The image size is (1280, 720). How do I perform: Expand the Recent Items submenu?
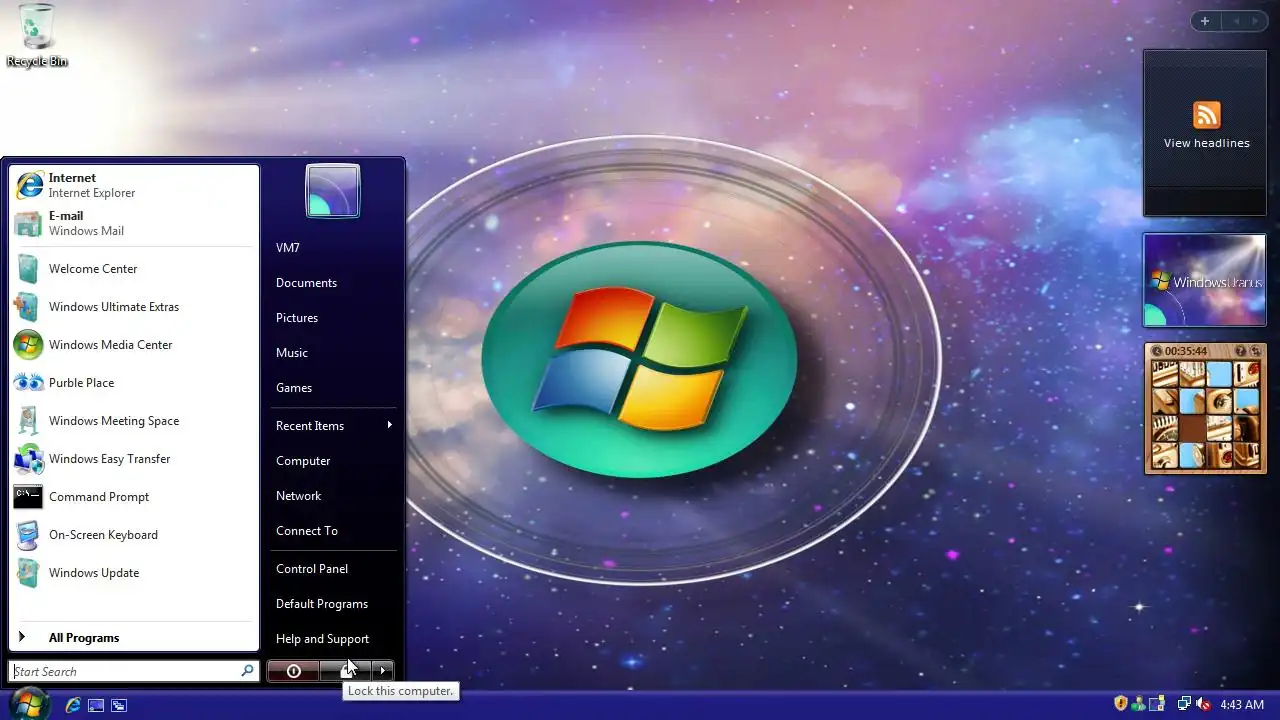pos(333,426)
